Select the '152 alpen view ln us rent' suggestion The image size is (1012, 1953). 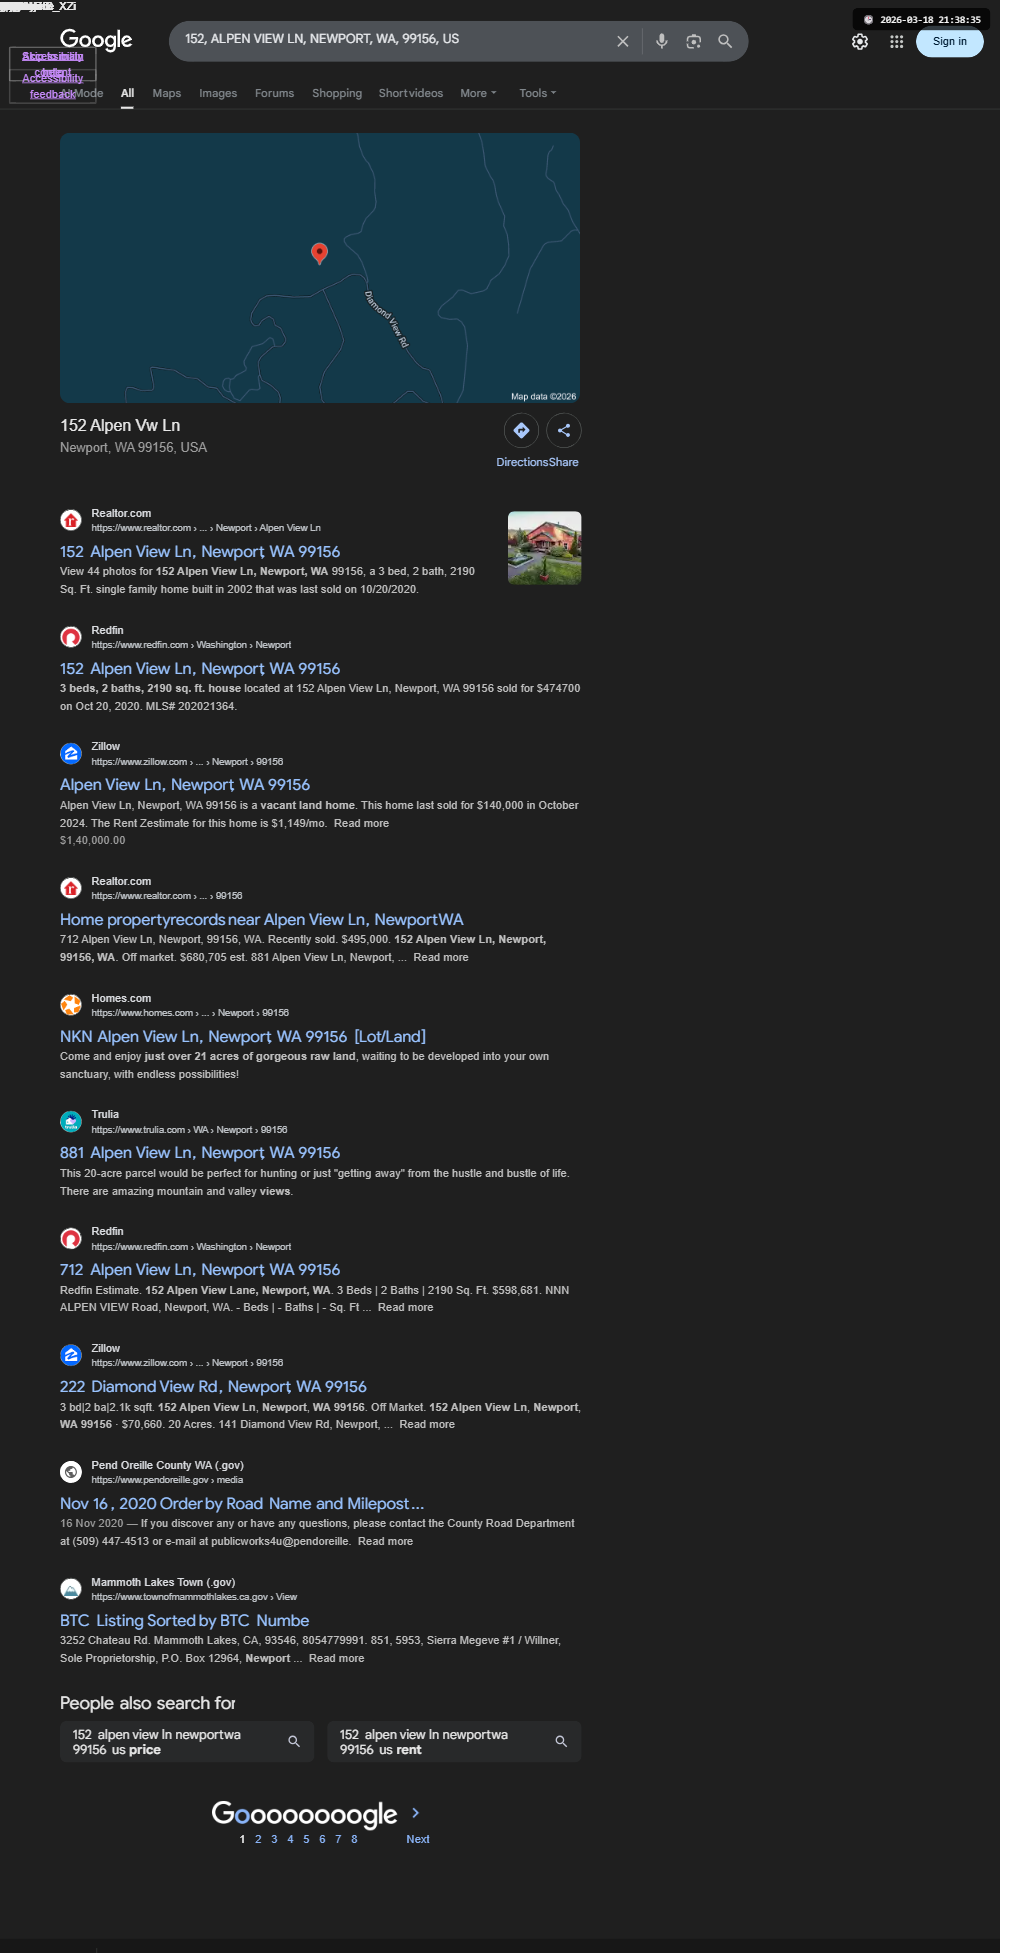click(454, 1742)
